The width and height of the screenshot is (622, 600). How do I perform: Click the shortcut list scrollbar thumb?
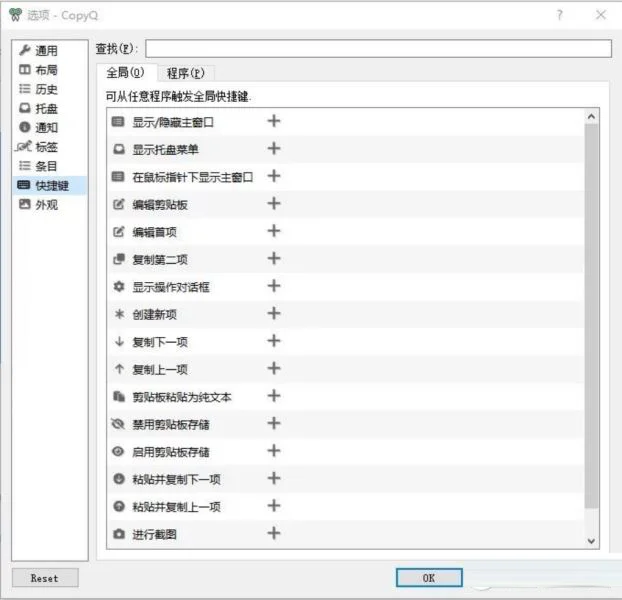pyautogui.click(x=591, y=316)
